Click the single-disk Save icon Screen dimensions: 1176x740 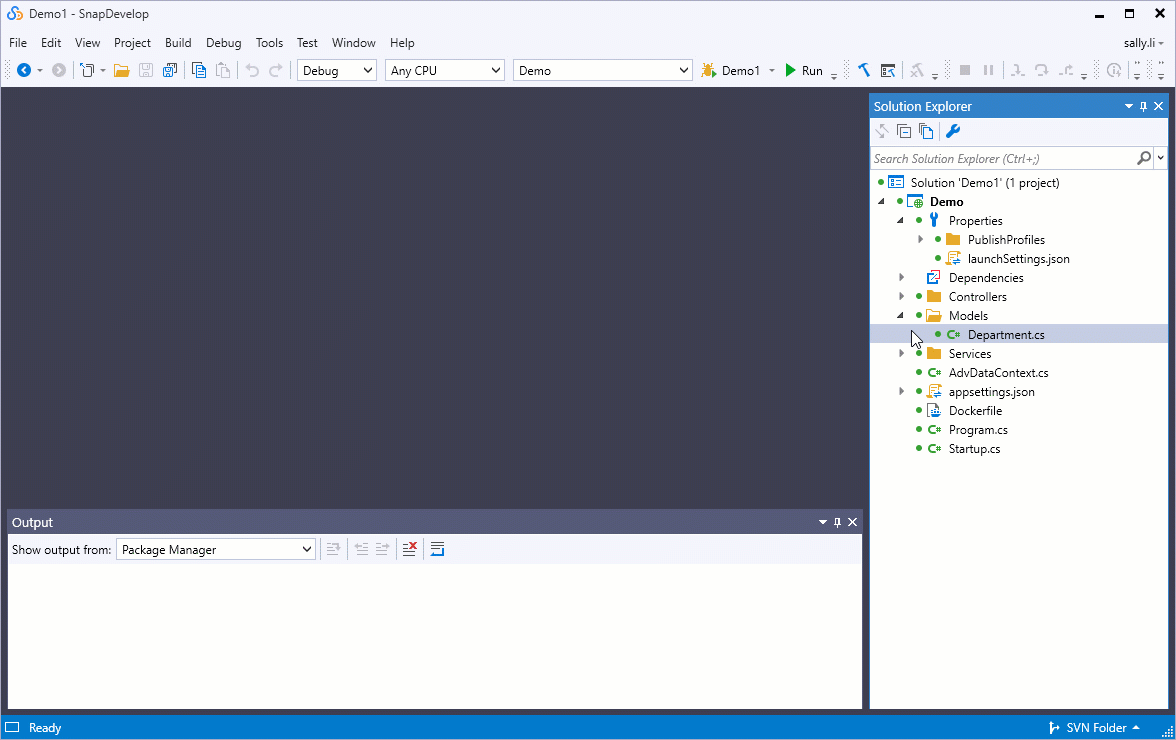146,70
